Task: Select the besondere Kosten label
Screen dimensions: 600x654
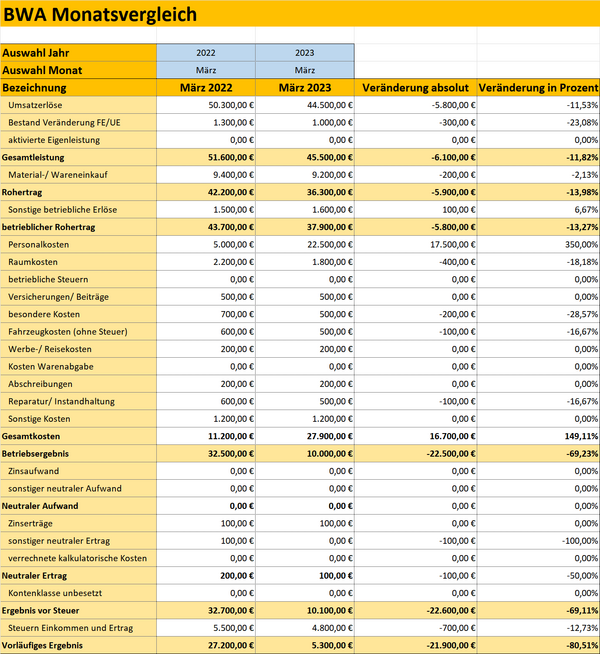Action: pyautogui.click(x=44, y=314)
